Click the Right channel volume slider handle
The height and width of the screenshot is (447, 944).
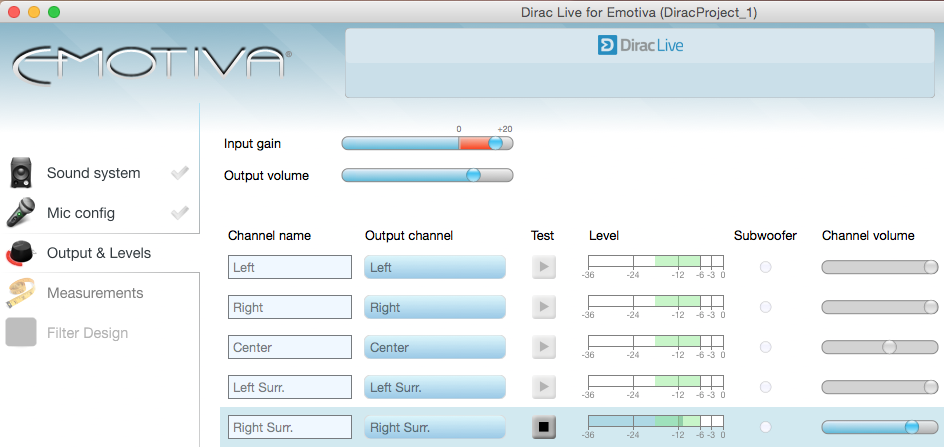pyautogui.click(x=931, y=307)
